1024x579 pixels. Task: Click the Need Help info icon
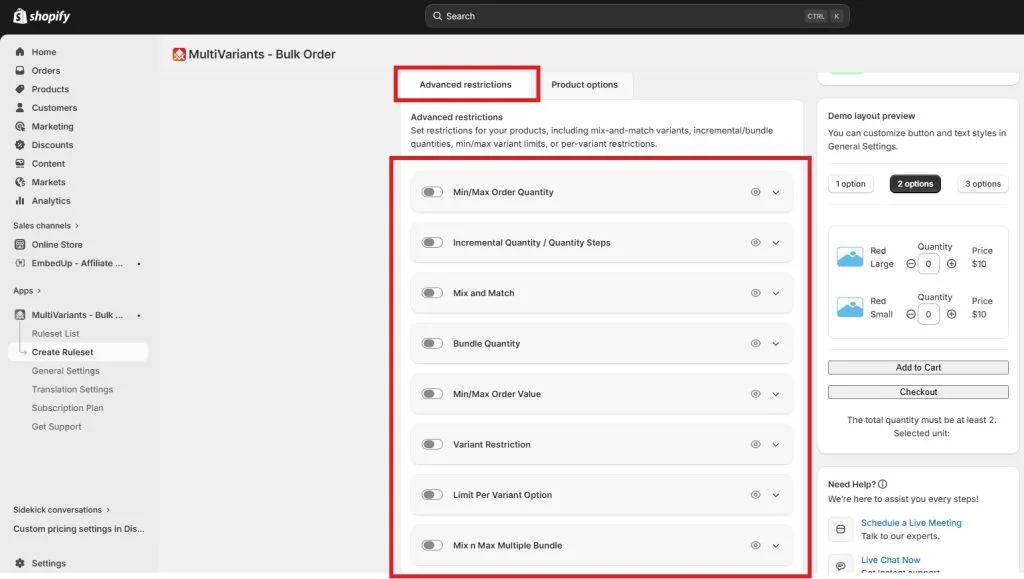[882, 484]
